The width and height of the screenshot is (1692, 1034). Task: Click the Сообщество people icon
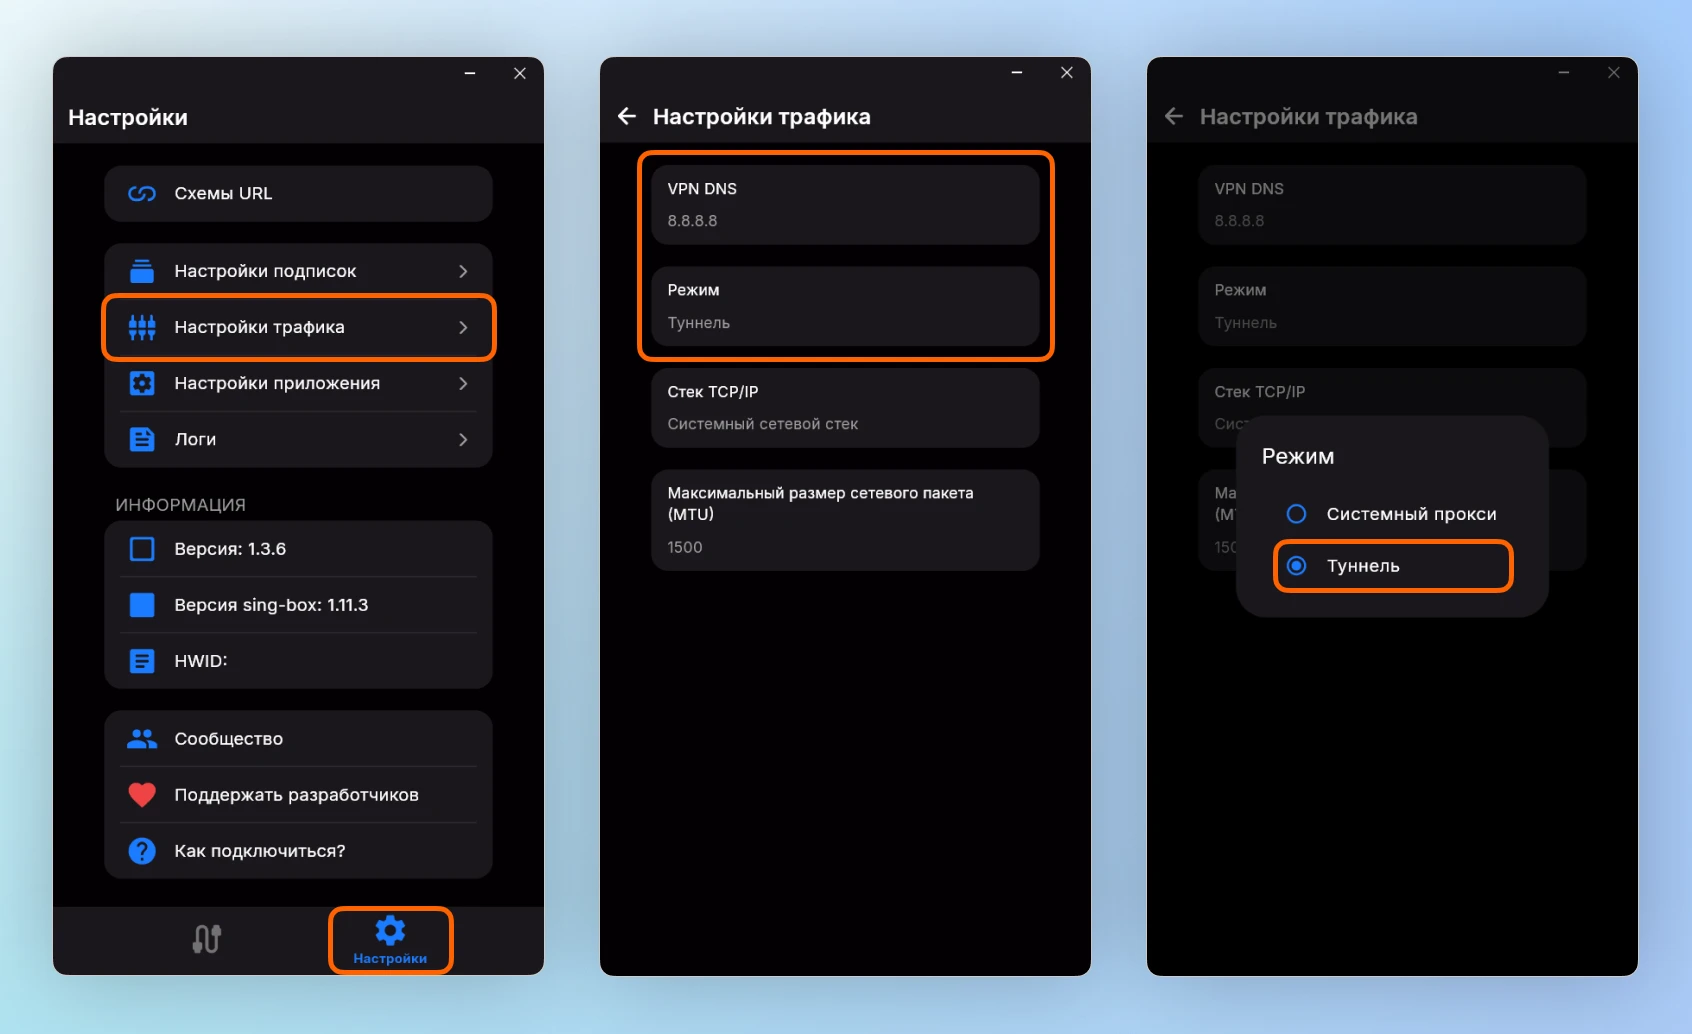tap(142, 739)
